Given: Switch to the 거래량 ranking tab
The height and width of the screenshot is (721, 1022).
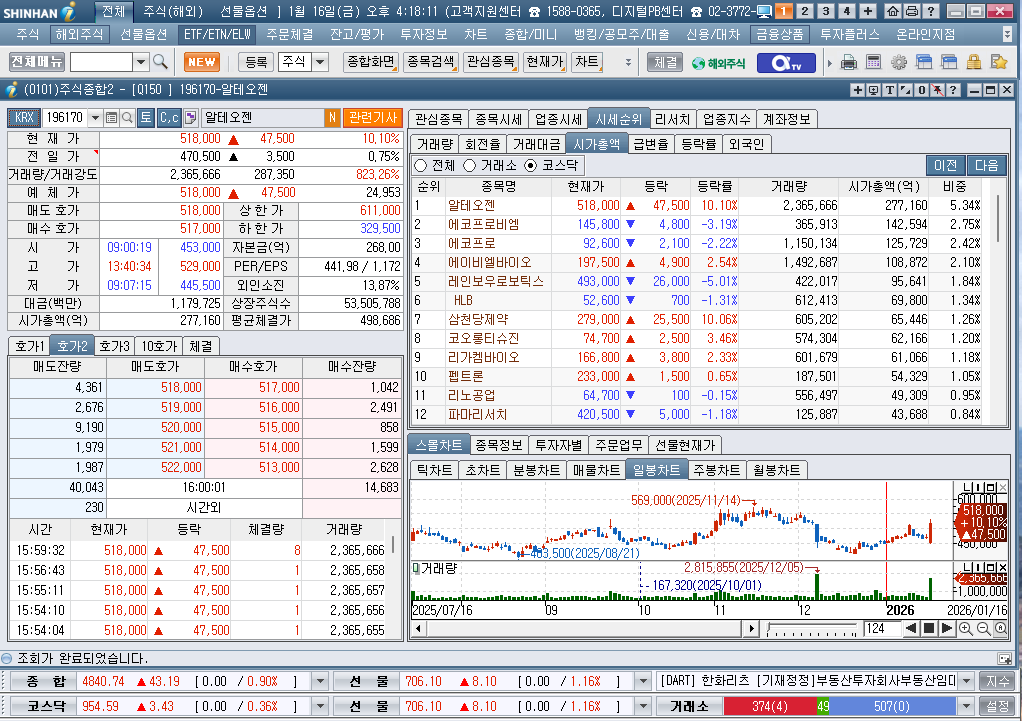Looking at the screenshot, I should pyautogui.click(x=435, y=144).
